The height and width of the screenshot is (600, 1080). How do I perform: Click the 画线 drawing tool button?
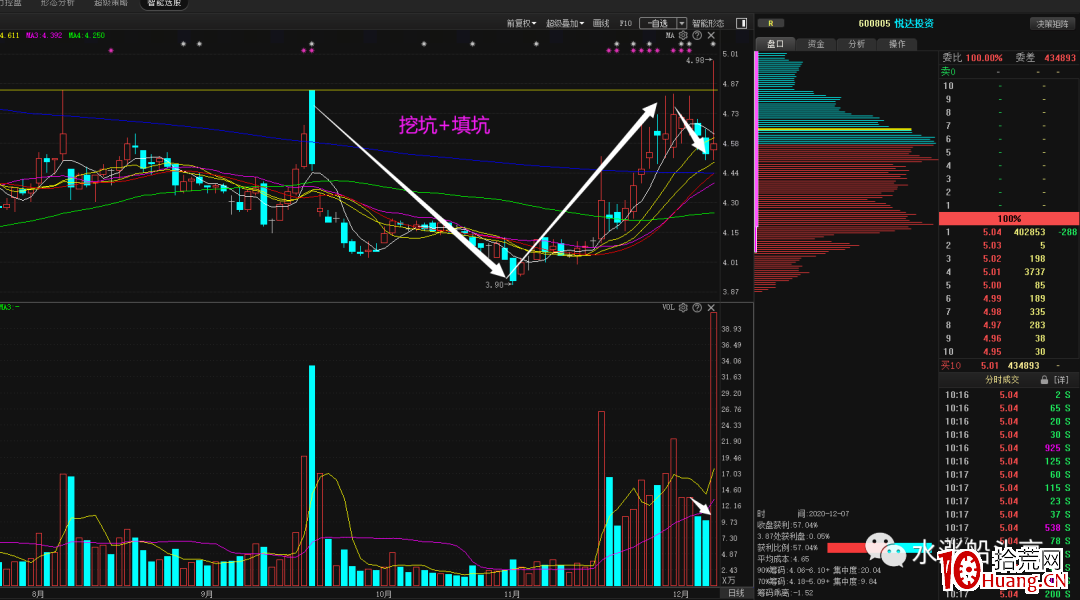[x=601, y=23]
